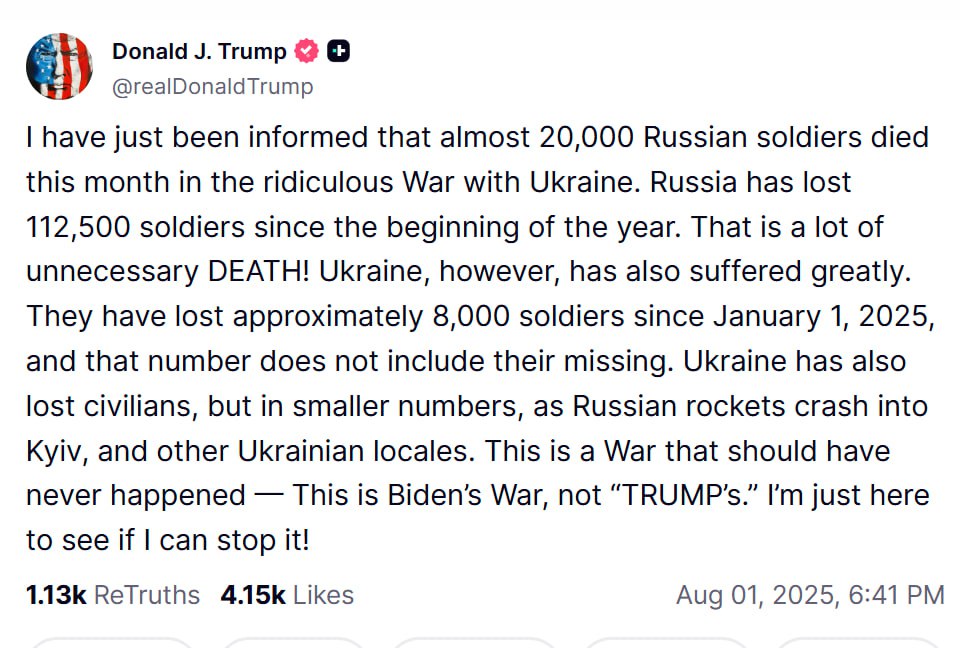
Task: Click the 20,000 figure in the post
Action: 587,137
